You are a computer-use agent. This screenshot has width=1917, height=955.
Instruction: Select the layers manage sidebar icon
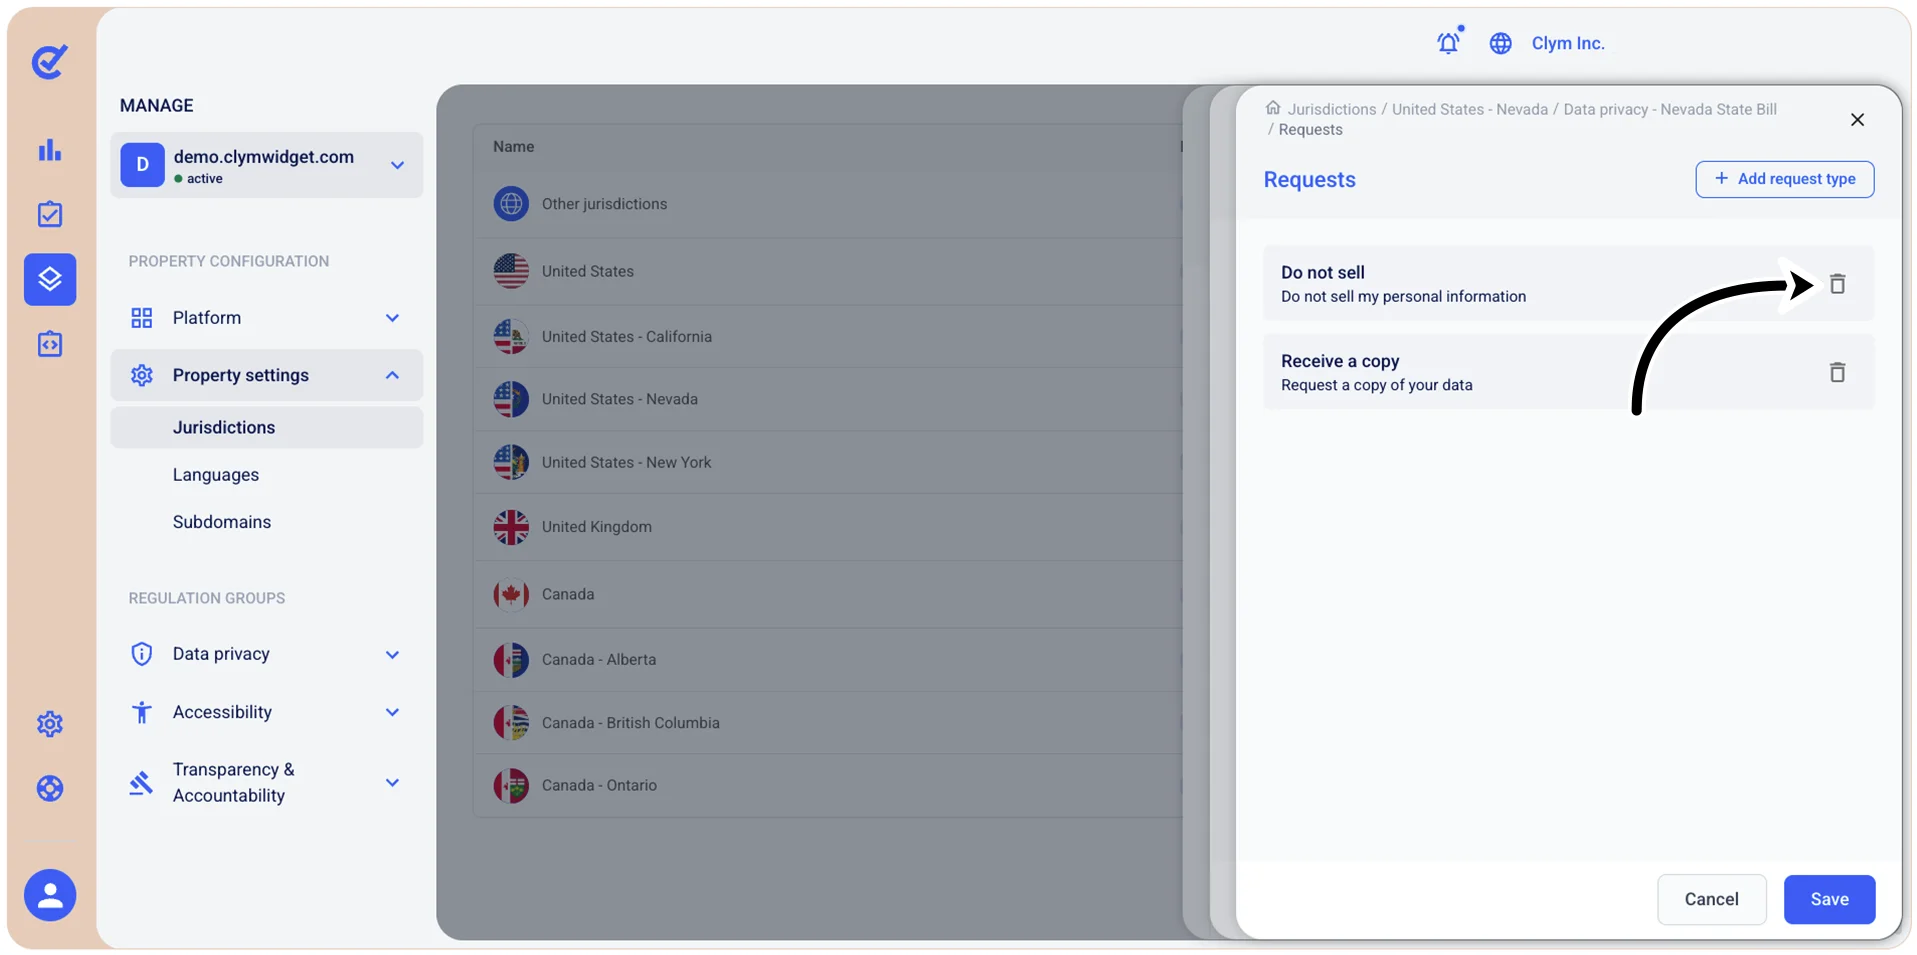[x=50, y=279]
